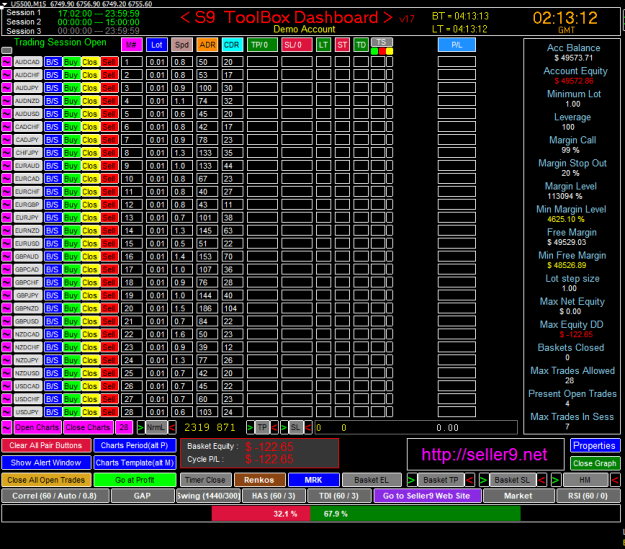Toggle the TD column header
This screenshot has width=625, height=549.
[x=361, y=45]
